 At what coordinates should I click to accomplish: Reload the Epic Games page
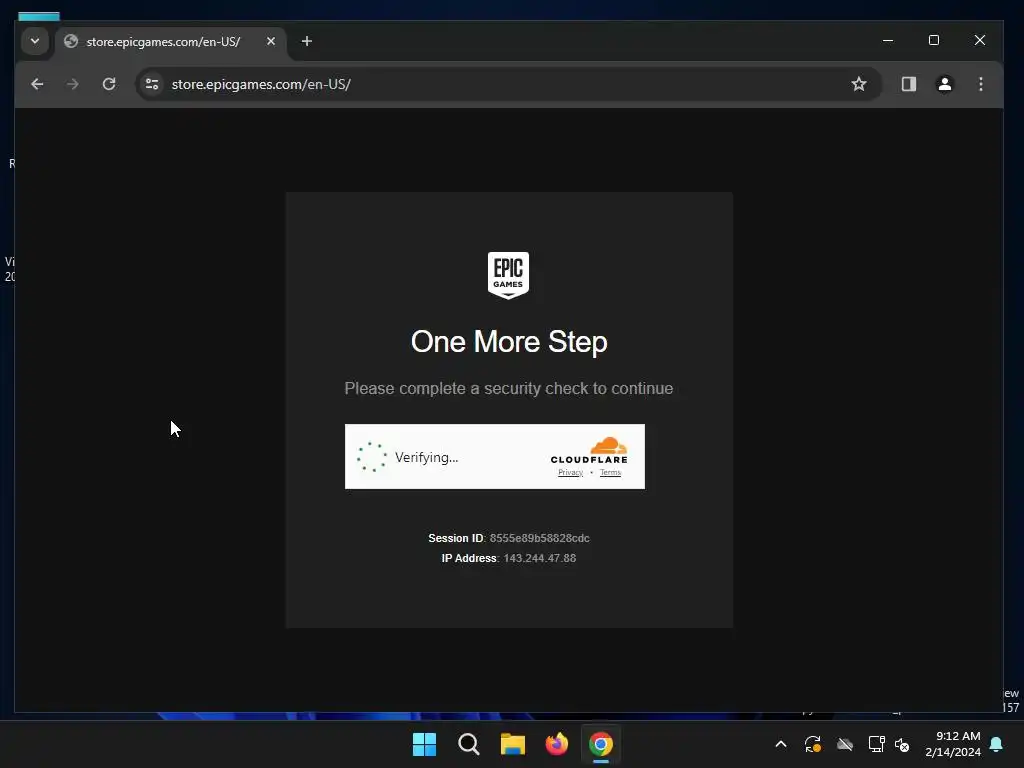[x=109, y=84]
